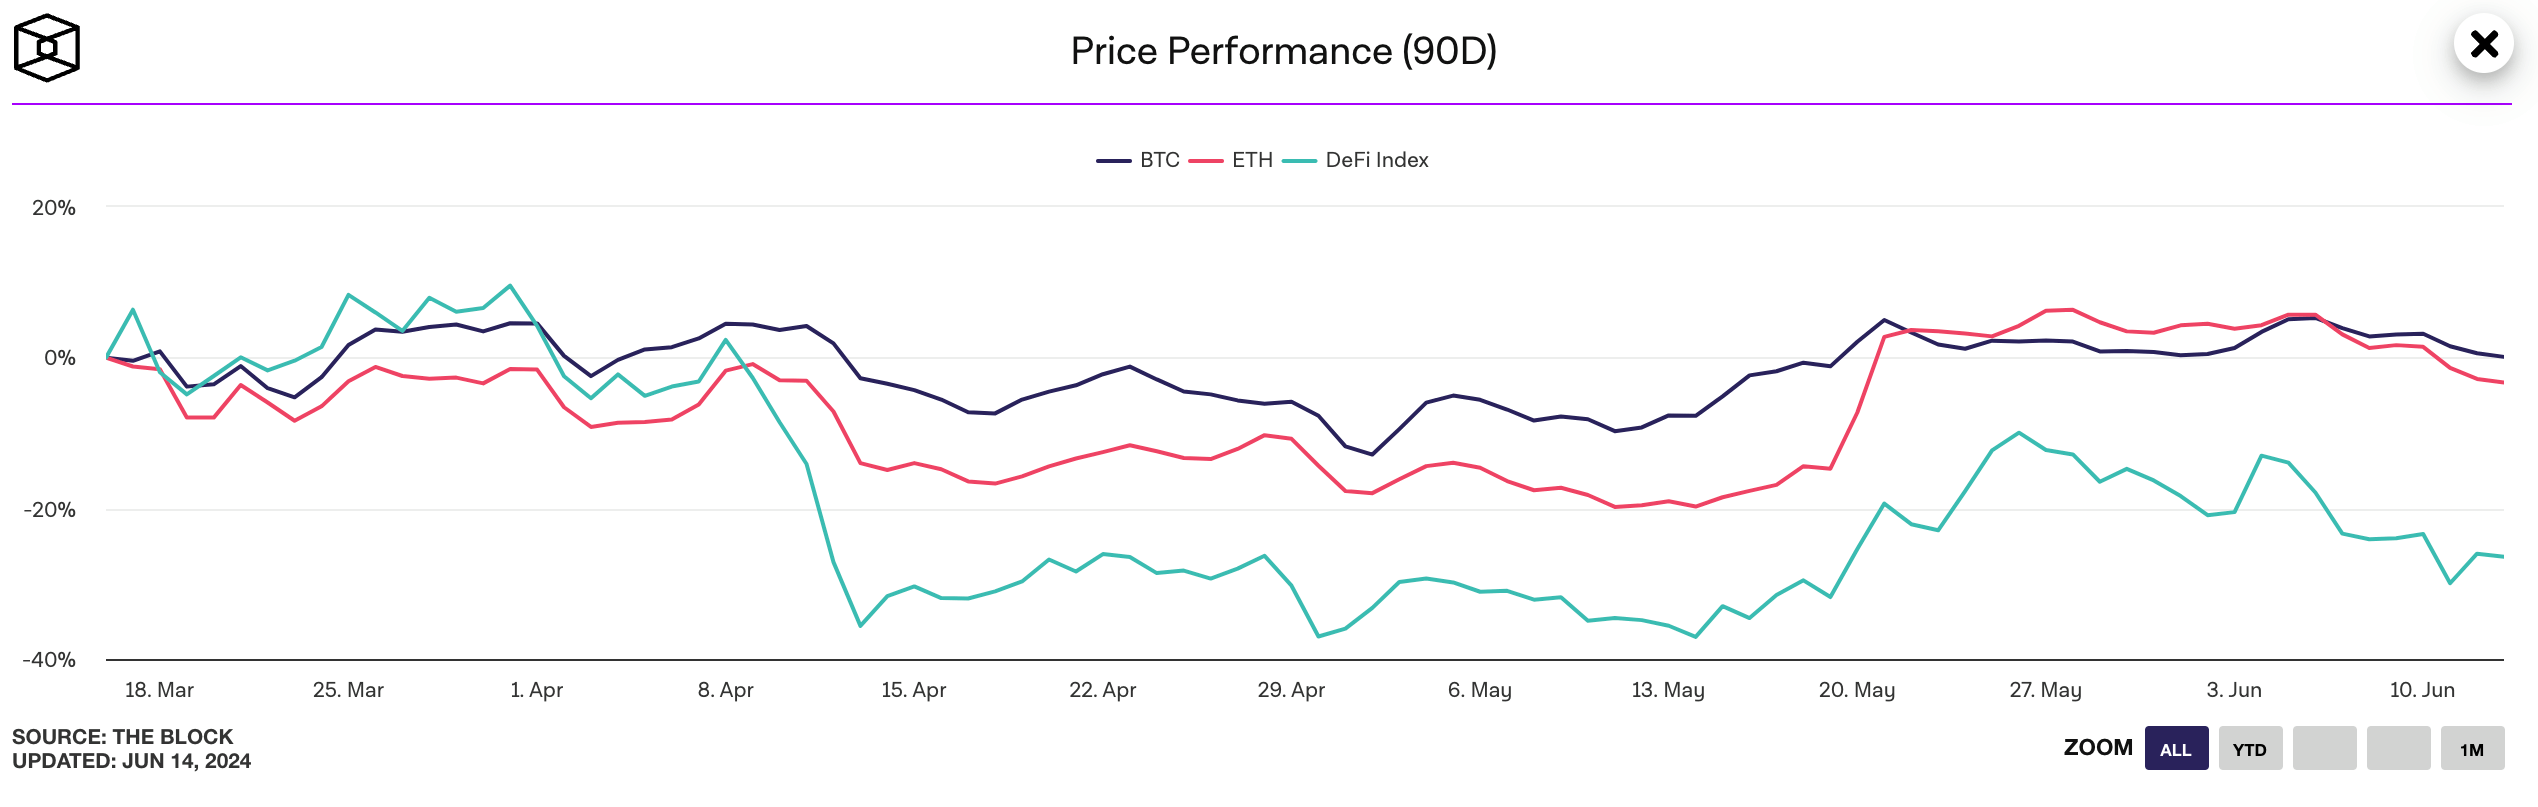Click the 18. Mar date axis label
Image resolution: width=2538 pixels, height=807 pixels.
tap(159, 690)
